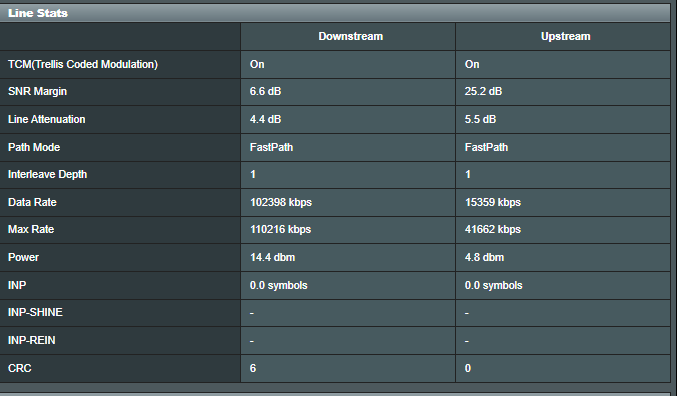Click the INP-SHINE row label
This screenshot has height=396, width=677.
coord(35,312)
